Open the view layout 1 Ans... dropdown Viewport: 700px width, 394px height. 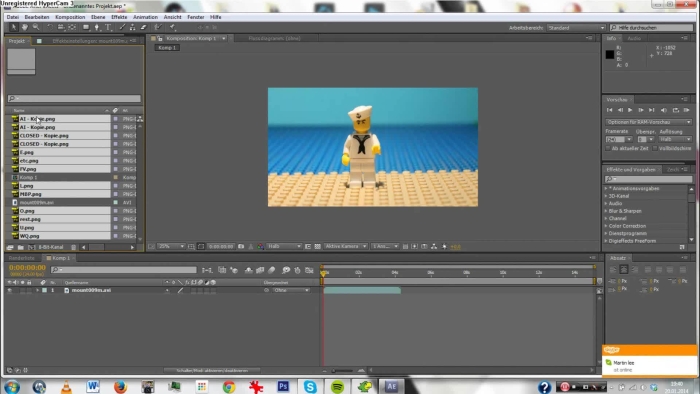click(x=385, y=246)
